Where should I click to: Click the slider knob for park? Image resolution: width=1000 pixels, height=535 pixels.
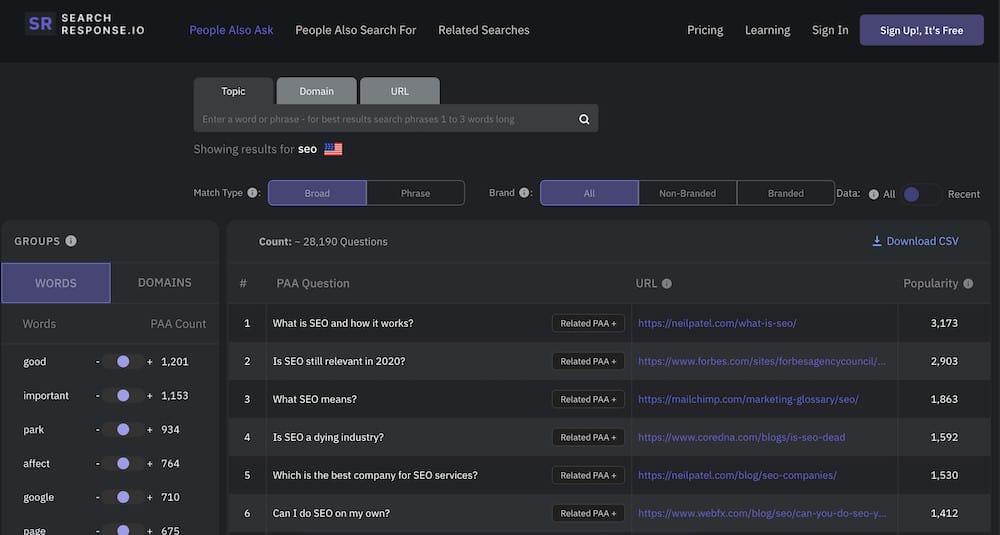[123, 430]
